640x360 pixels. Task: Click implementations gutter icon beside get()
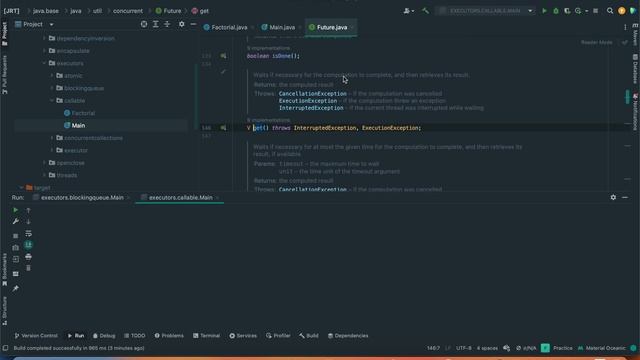pos(223,128)
